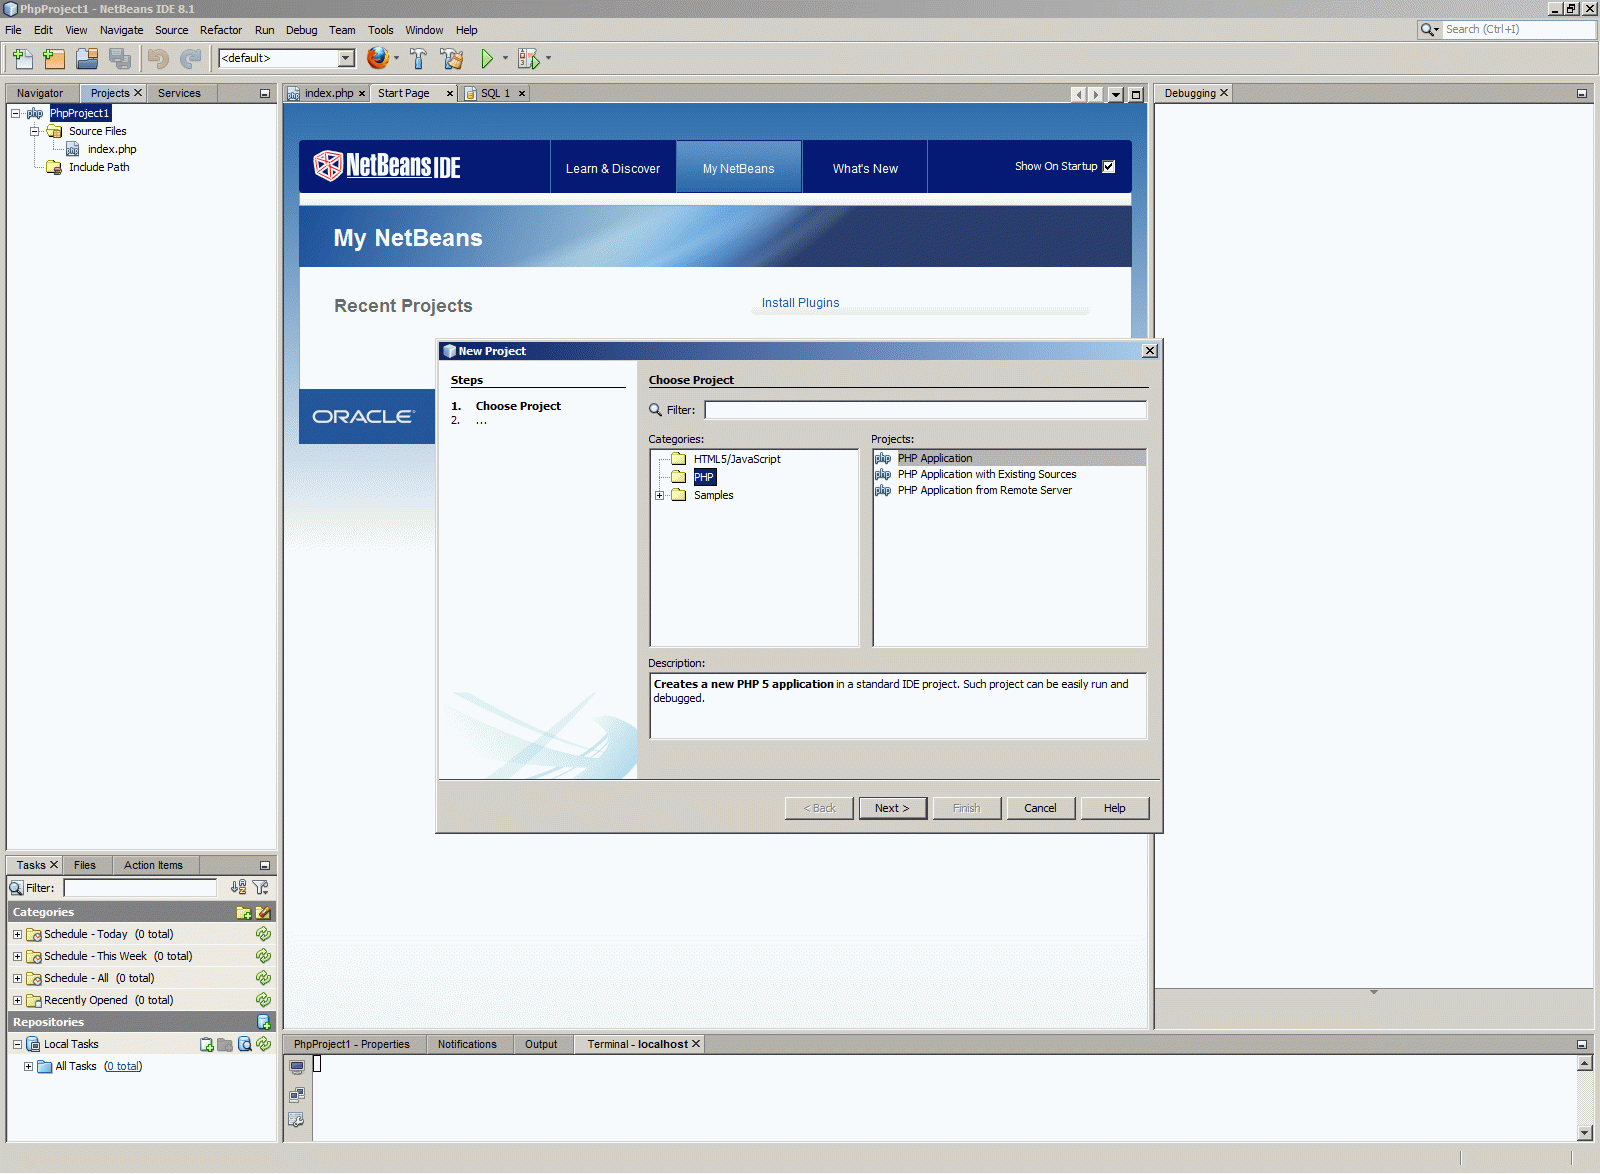This screenshot has height=1174, width=1600.
Task: Click the Build Project hammer icon
Action: click(418, 59)
